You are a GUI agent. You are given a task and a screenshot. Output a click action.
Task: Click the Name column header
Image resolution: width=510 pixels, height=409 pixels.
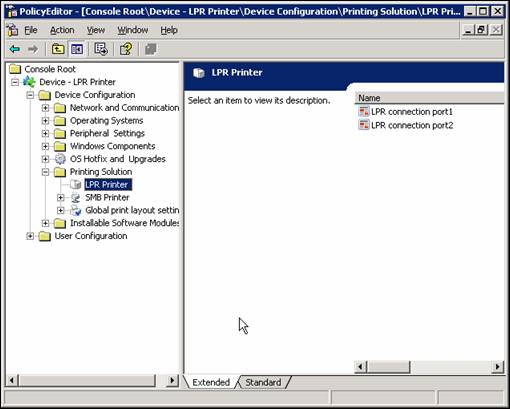point(429,98)
